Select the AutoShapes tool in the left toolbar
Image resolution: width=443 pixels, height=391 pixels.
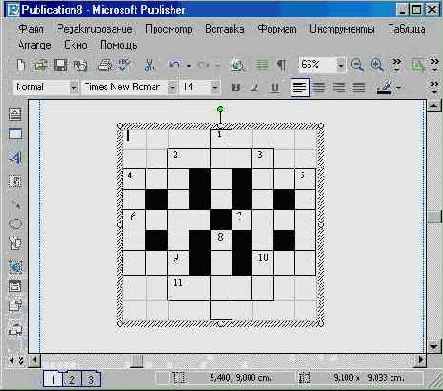coord(15,244)
